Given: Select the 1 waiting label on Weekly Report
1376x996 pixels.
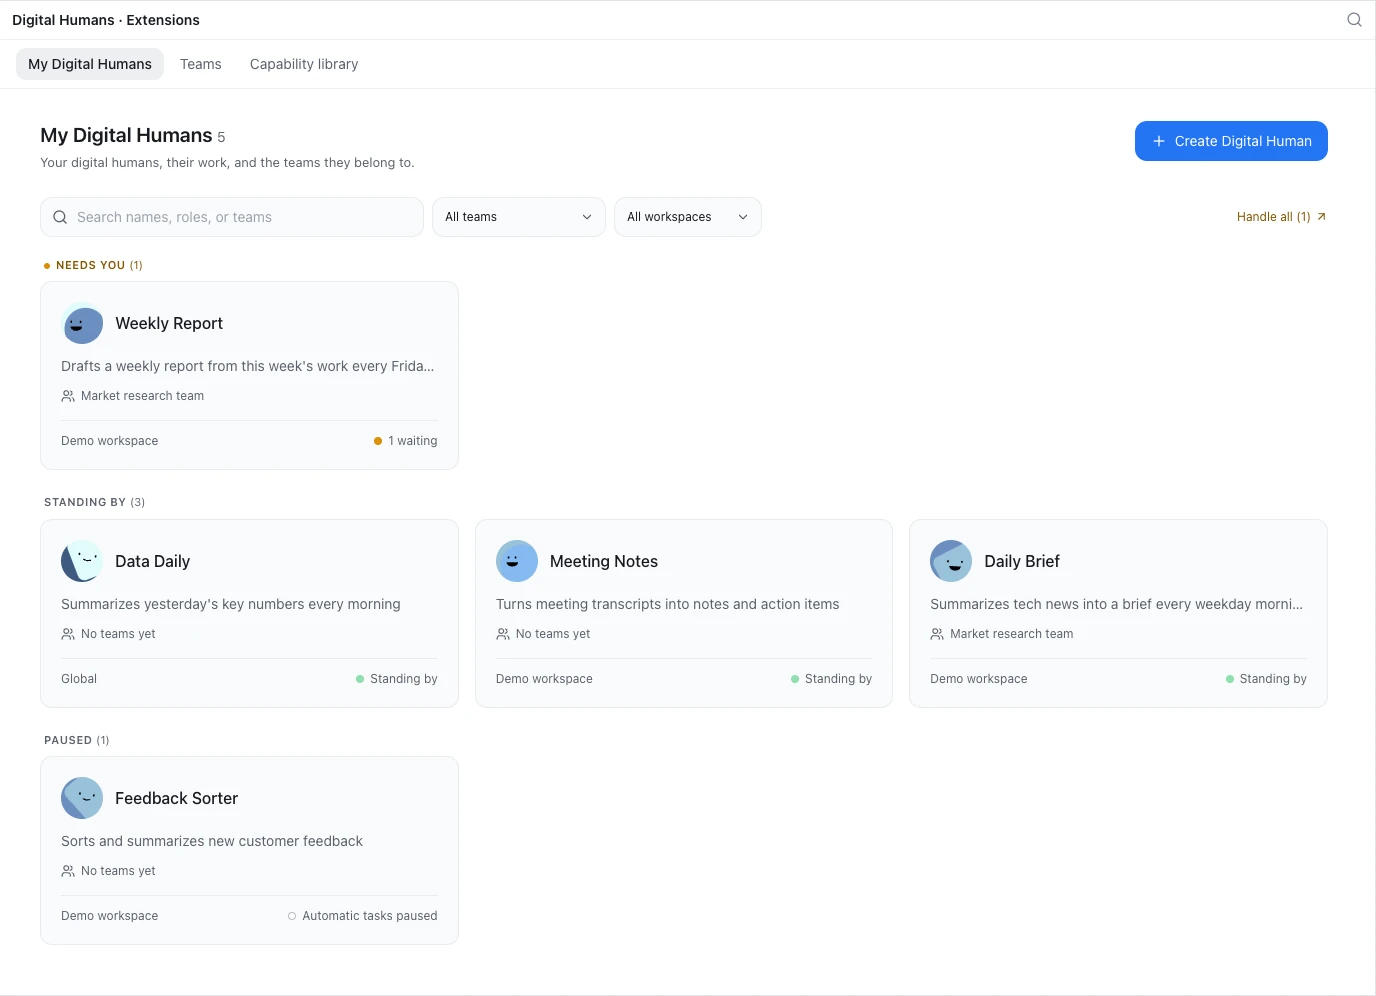Looking at the screenshot, I should 413,441.
